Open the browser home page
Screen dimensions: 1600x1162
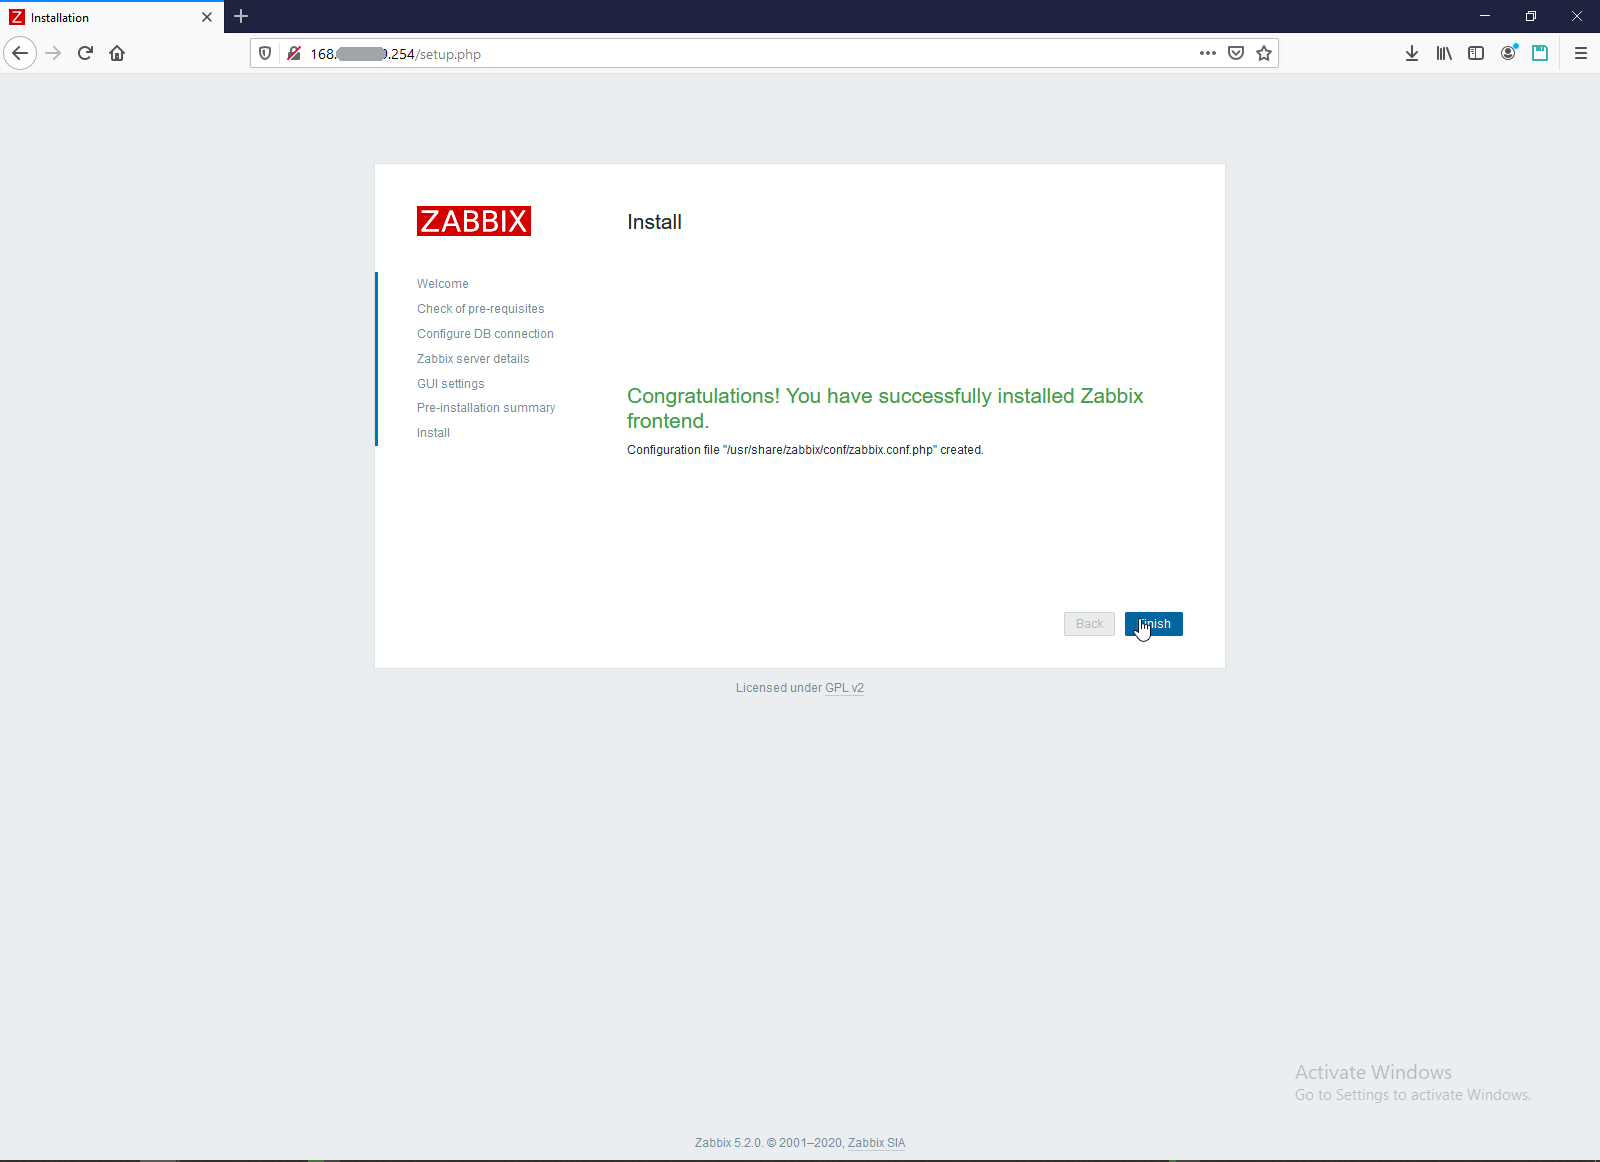[x=117, y=53]
